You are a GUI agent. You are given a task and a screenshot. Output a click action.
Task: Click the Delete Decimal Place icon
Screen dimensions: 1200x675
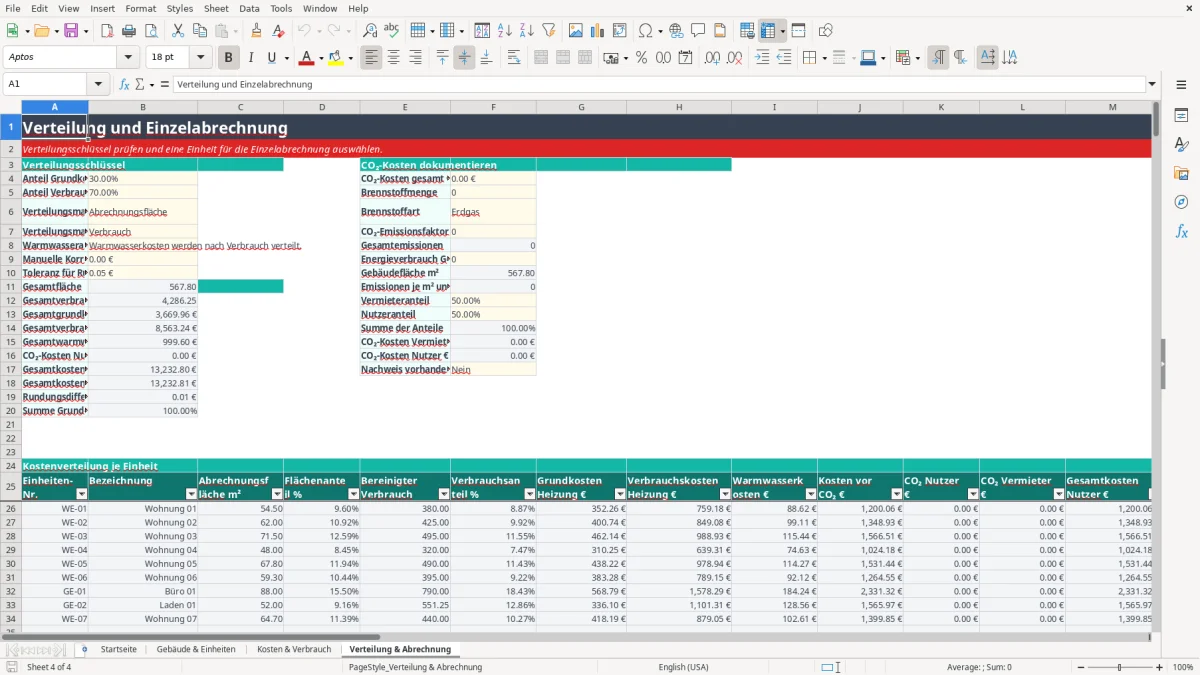coord(734,58)
